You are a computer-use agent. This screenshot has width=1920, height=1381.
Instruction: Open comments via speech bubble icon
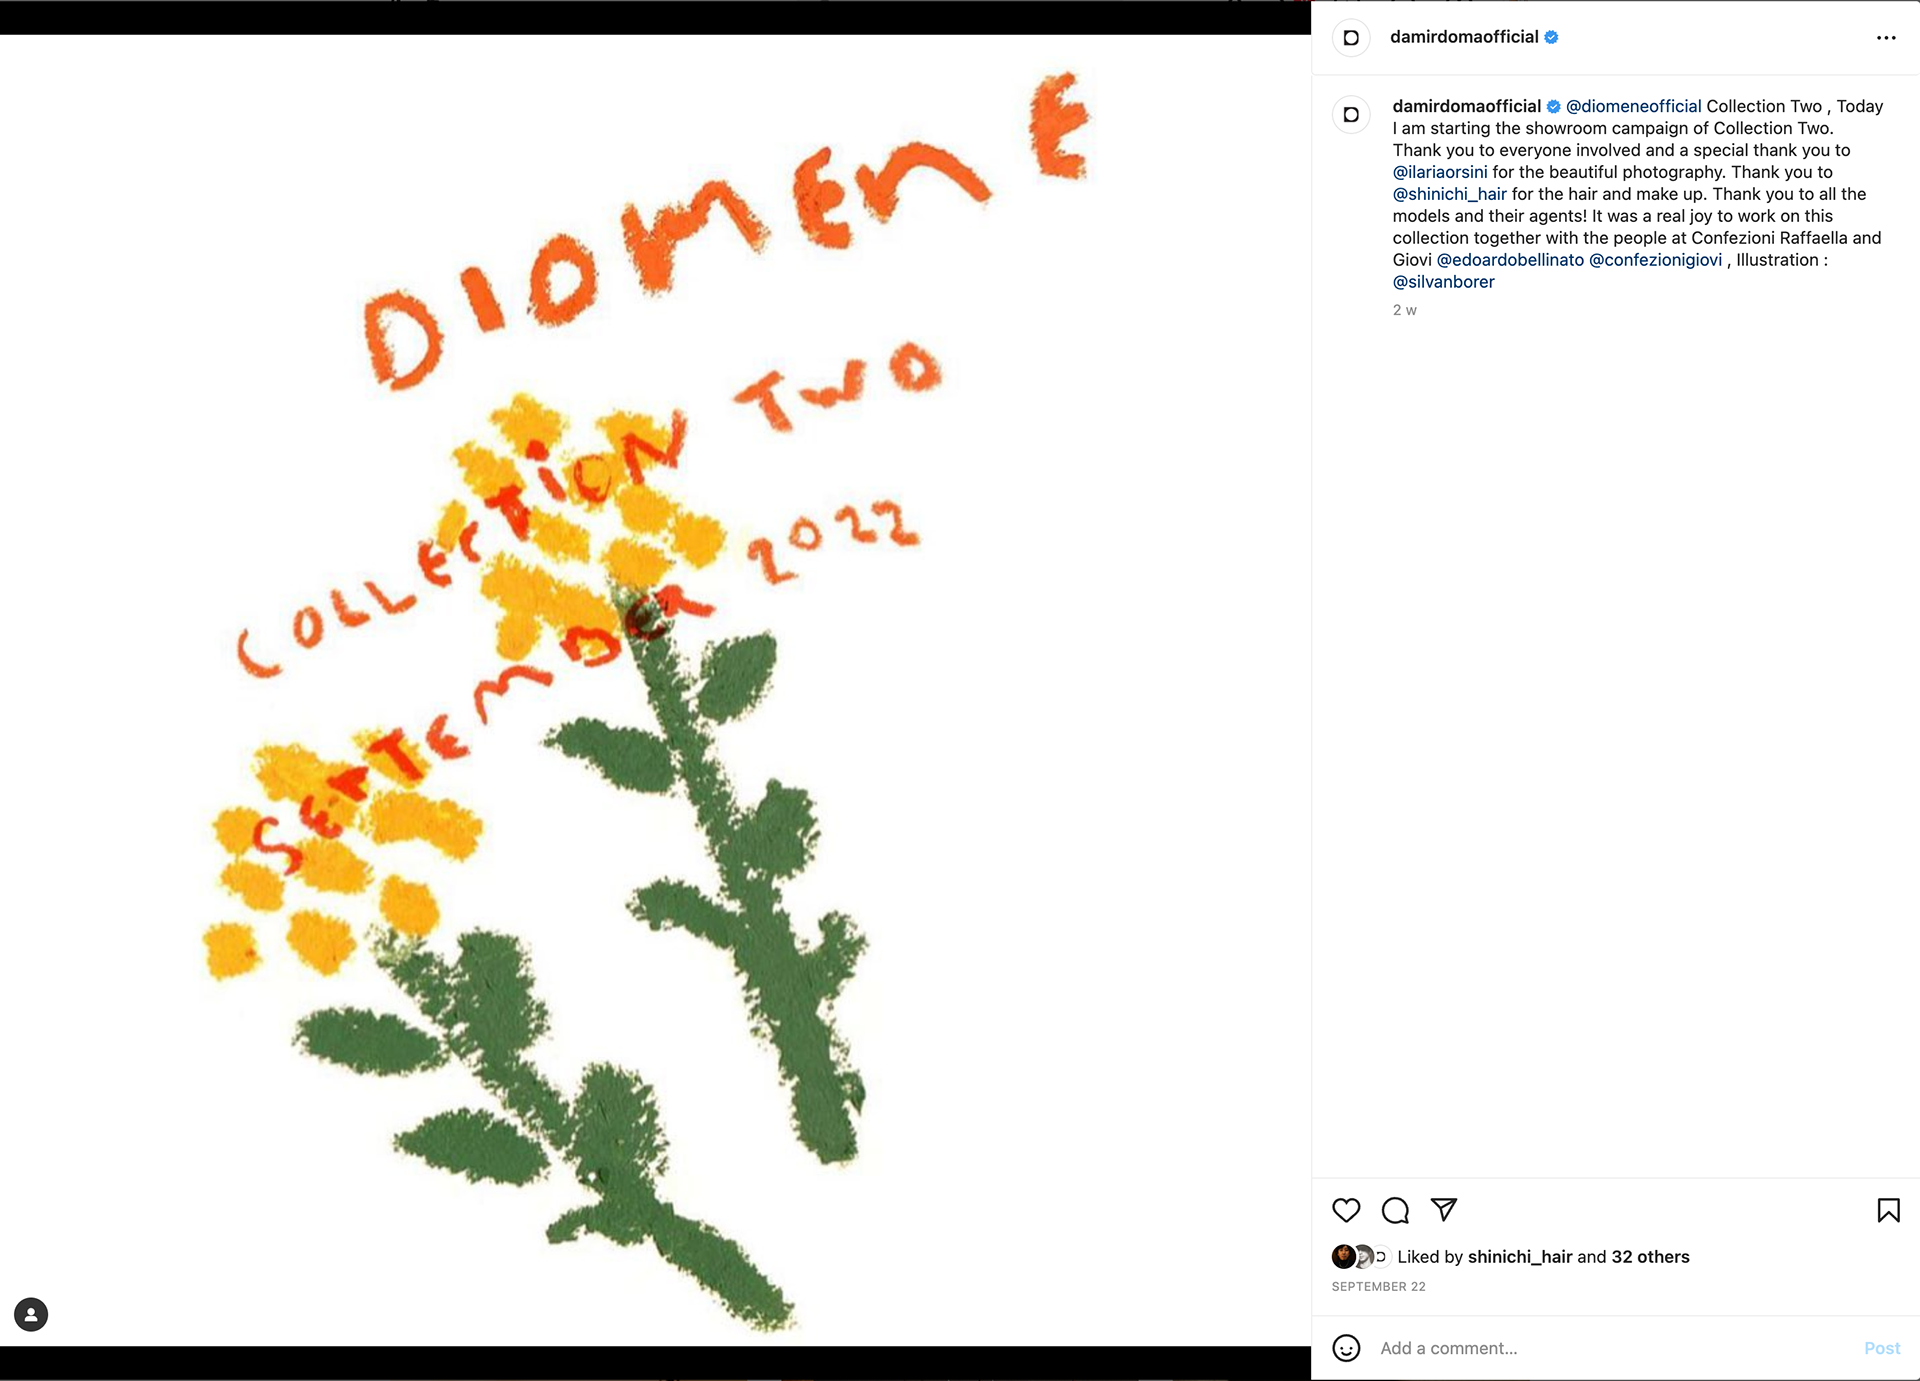pos(1395,1210)
